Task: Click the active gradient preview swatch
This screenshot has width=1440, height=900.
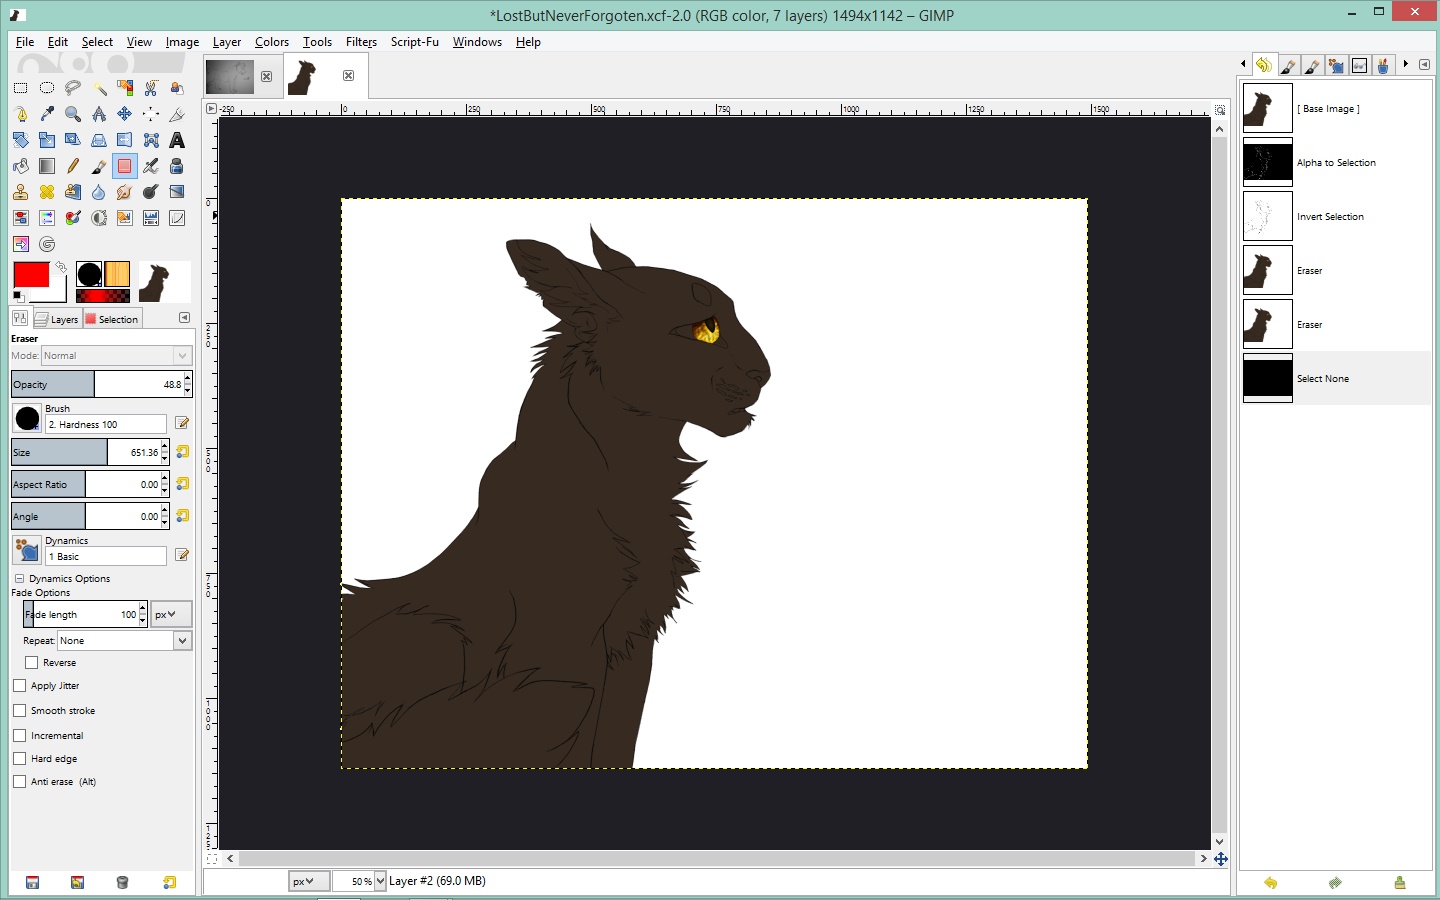Action: pyautogui.click(x=103, y=296)
